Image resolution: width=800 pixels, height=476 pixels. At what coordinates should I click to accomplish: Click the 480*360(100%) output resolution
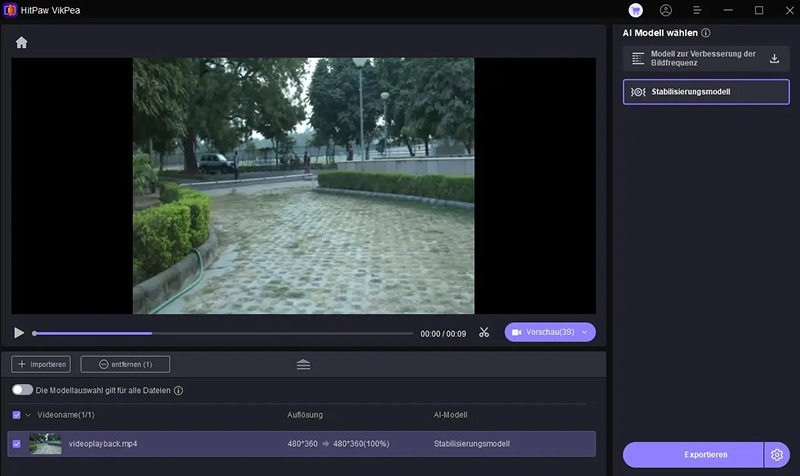point(361,444)
